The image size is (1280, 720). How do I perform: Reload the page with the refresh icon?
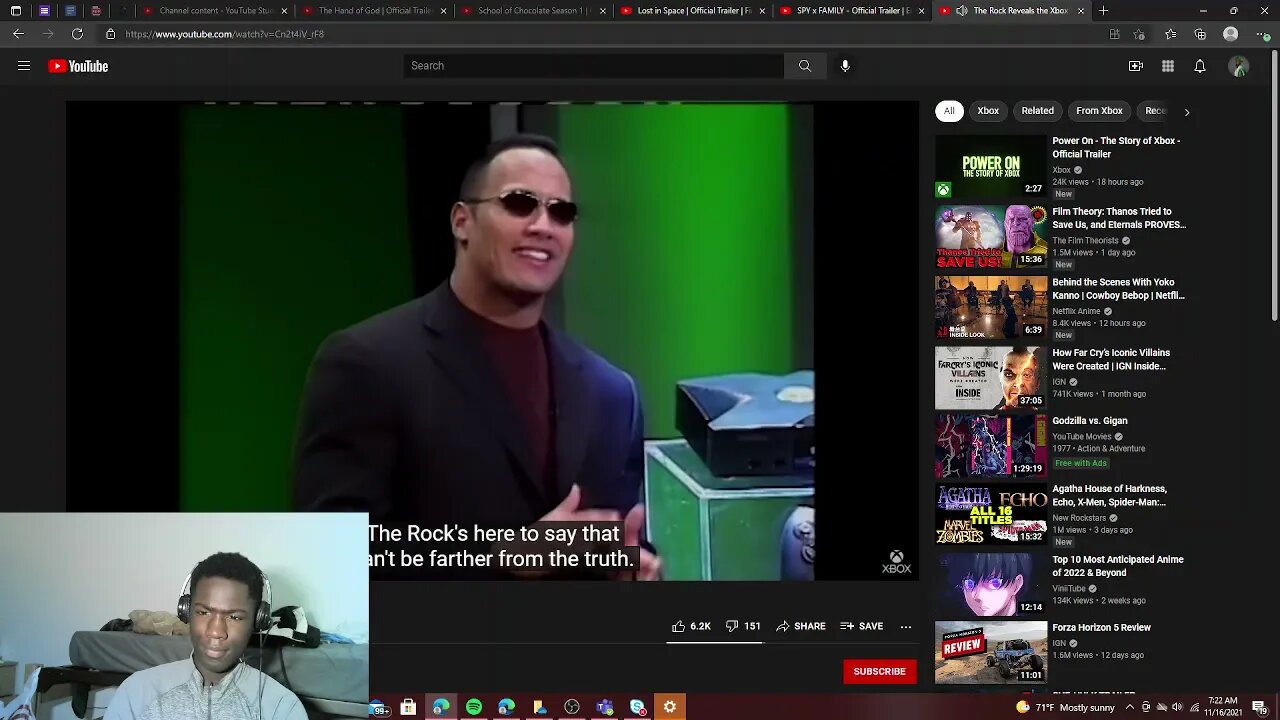pos(77,34)
